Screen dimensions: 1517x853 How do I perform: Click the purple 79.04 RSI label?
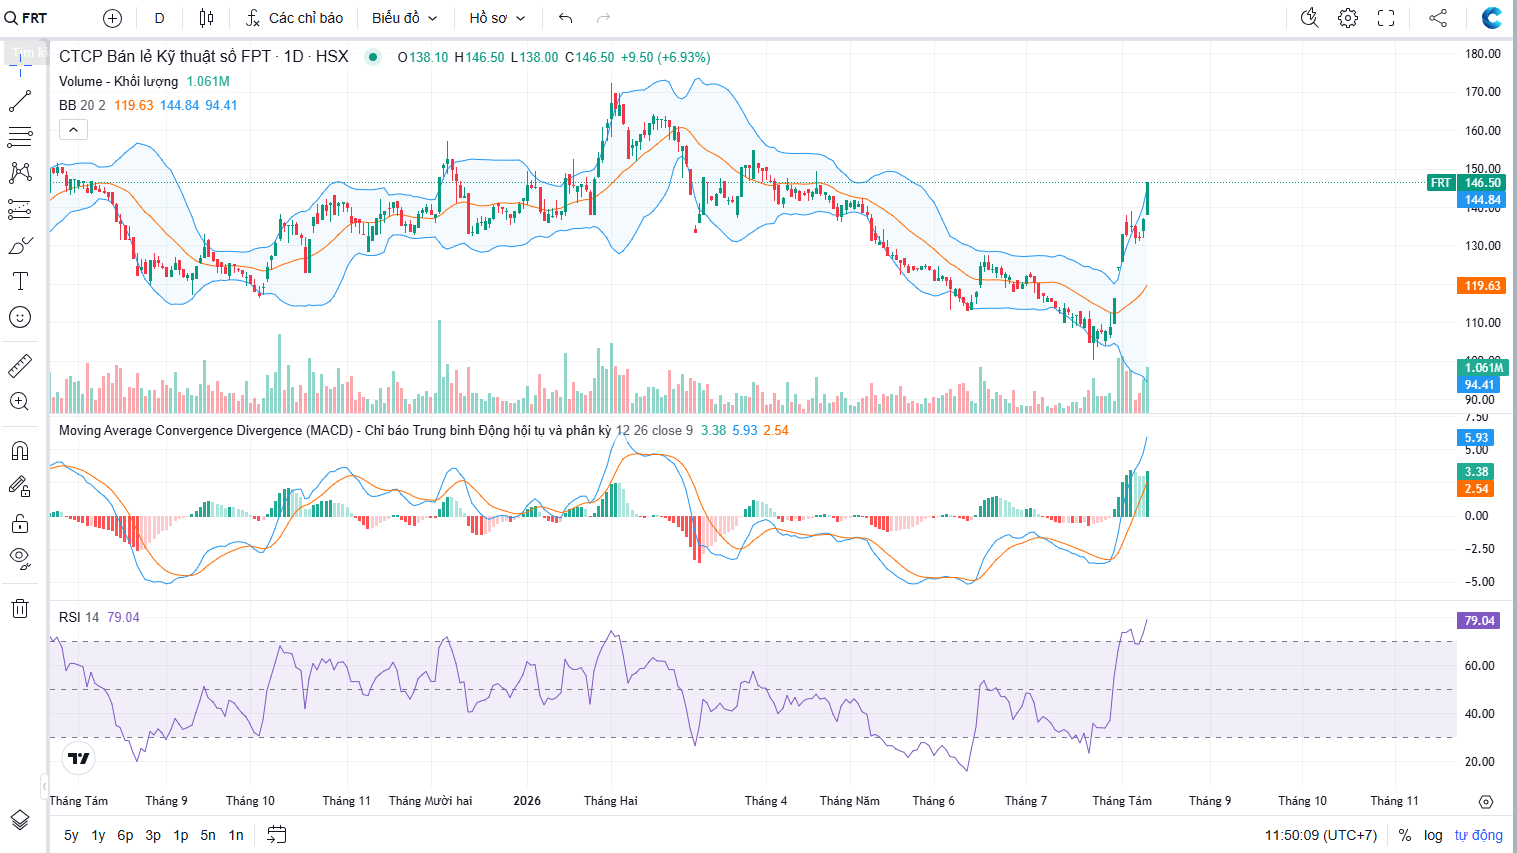click(x=1480, y=621)
